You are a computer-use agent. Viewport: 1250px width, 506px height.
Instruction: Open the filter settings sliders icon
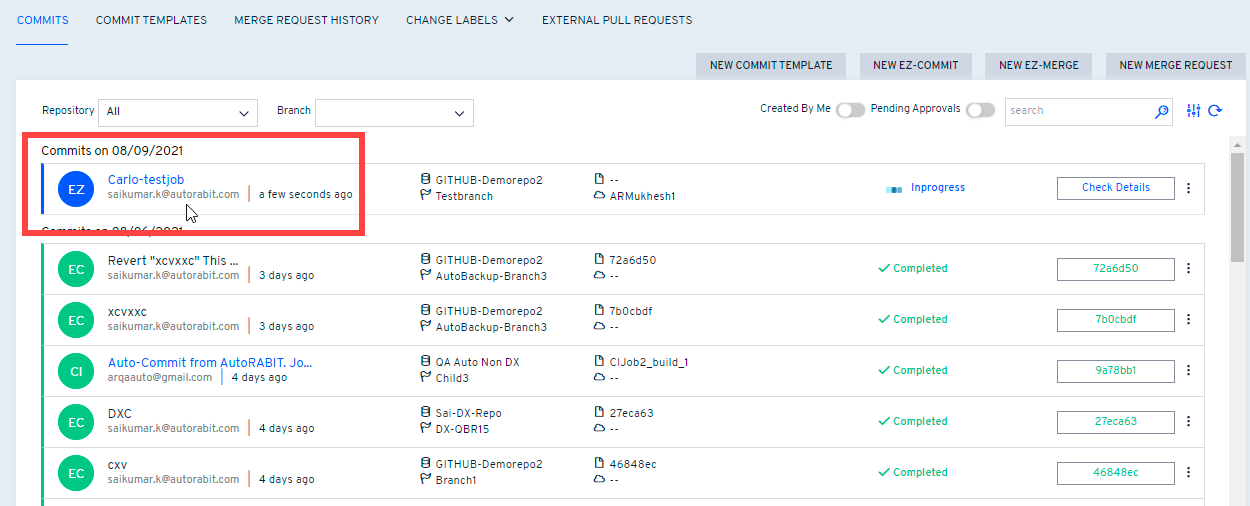point(1193,111)
